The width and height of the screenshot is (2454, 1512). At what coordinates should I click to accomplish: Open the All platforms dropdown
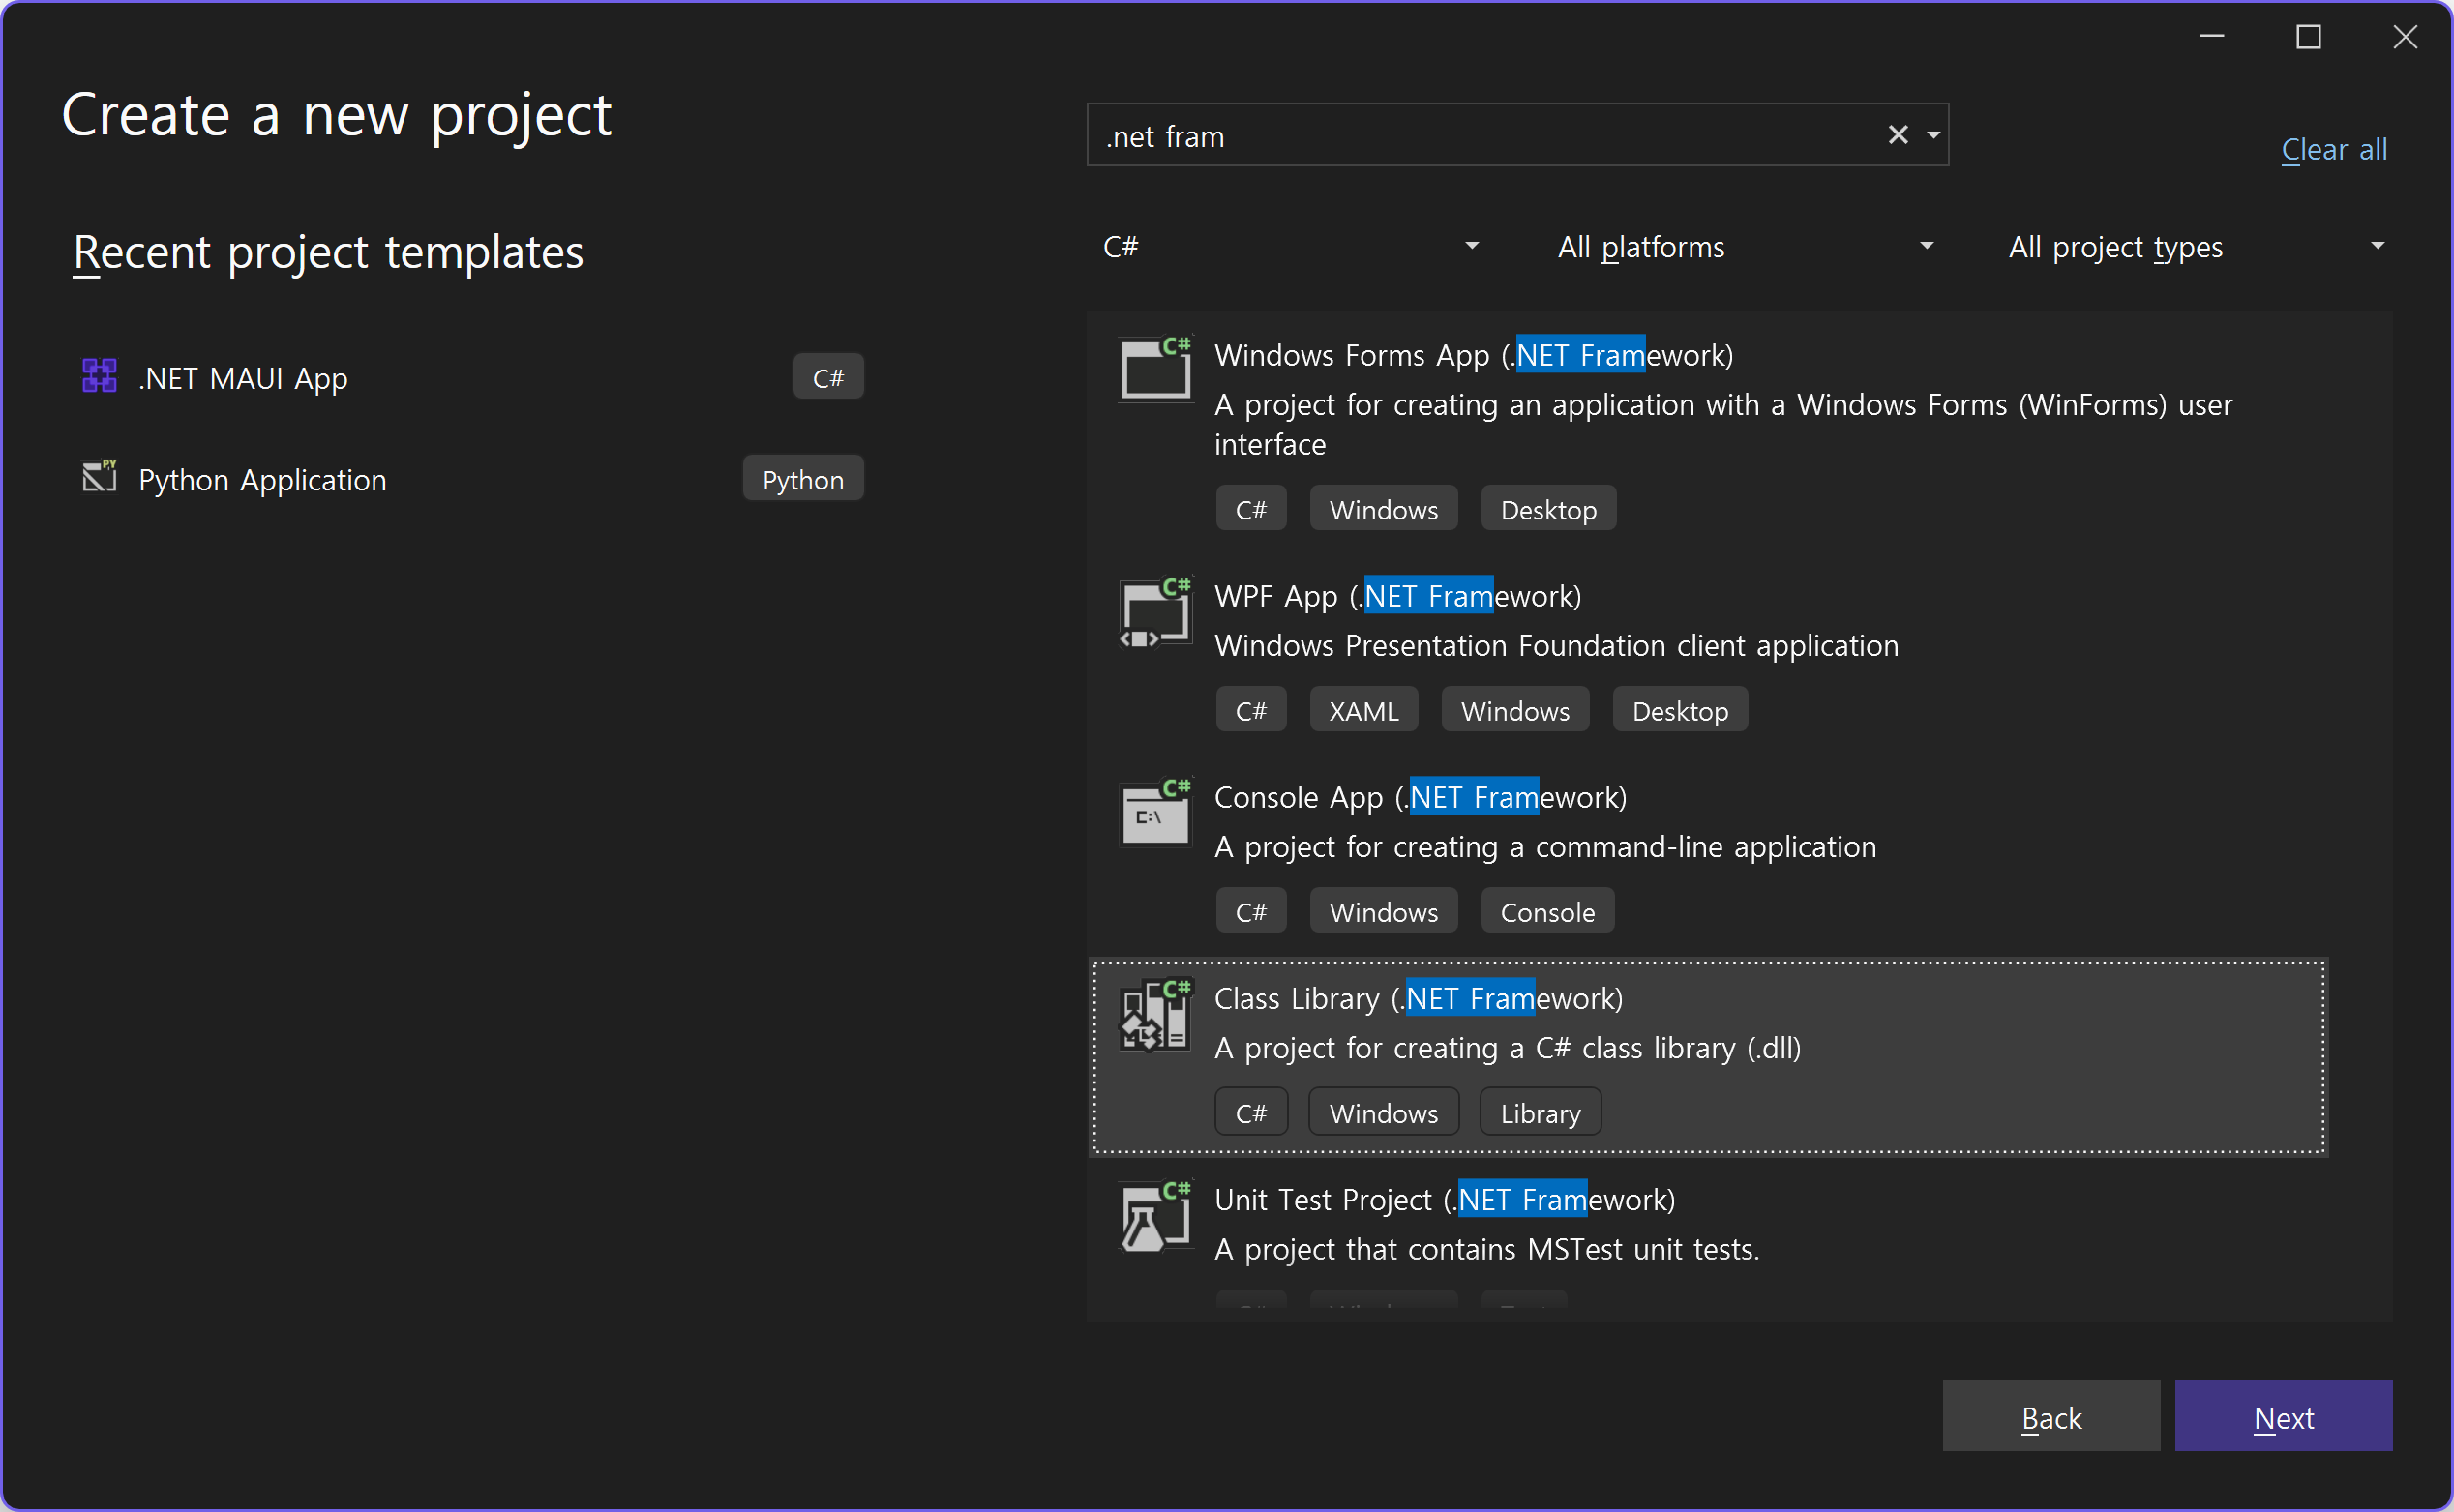(x=1744, y=247)
